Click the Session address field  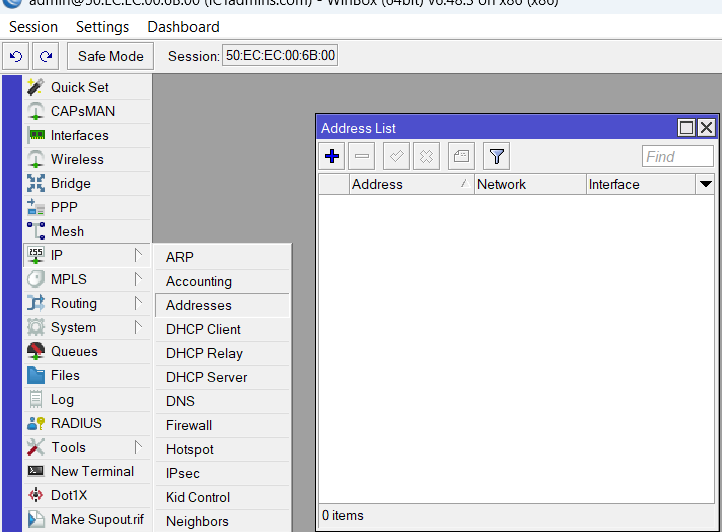click(280, 55)
